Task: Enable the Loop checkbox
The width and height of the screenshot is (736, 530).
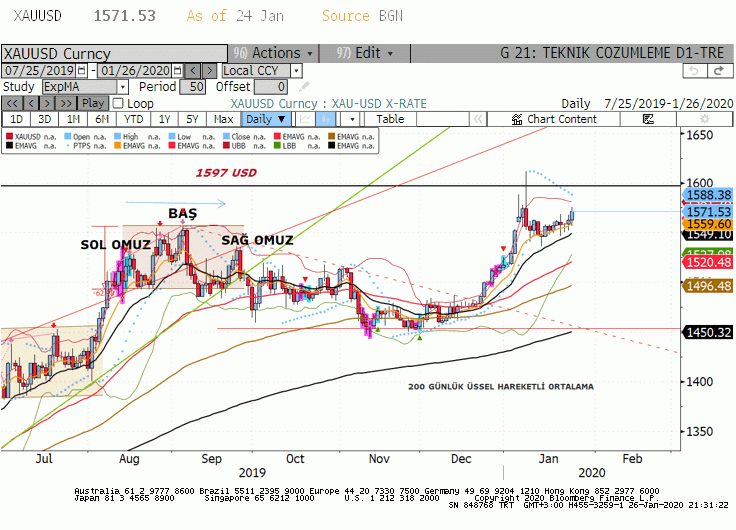Action: [118, 103]
